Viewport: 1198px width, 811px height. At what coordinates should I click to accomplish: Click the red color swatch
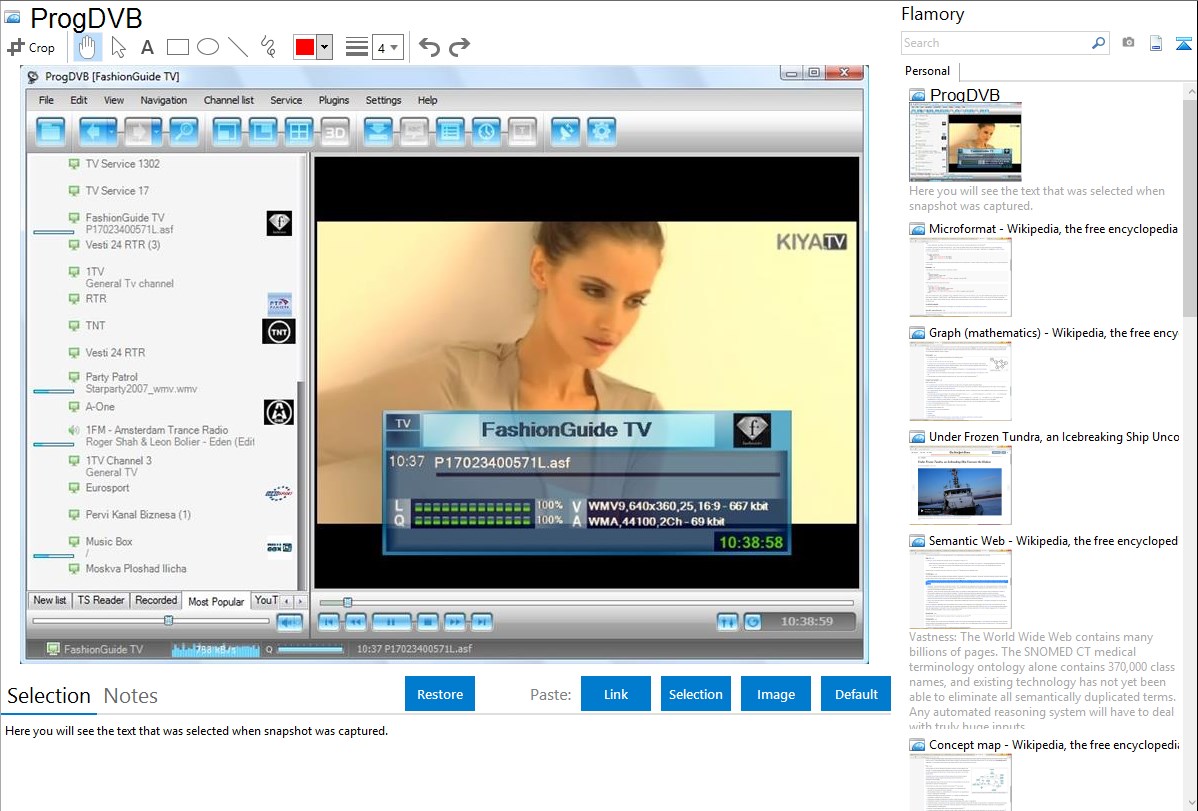[x=305, y=47]
